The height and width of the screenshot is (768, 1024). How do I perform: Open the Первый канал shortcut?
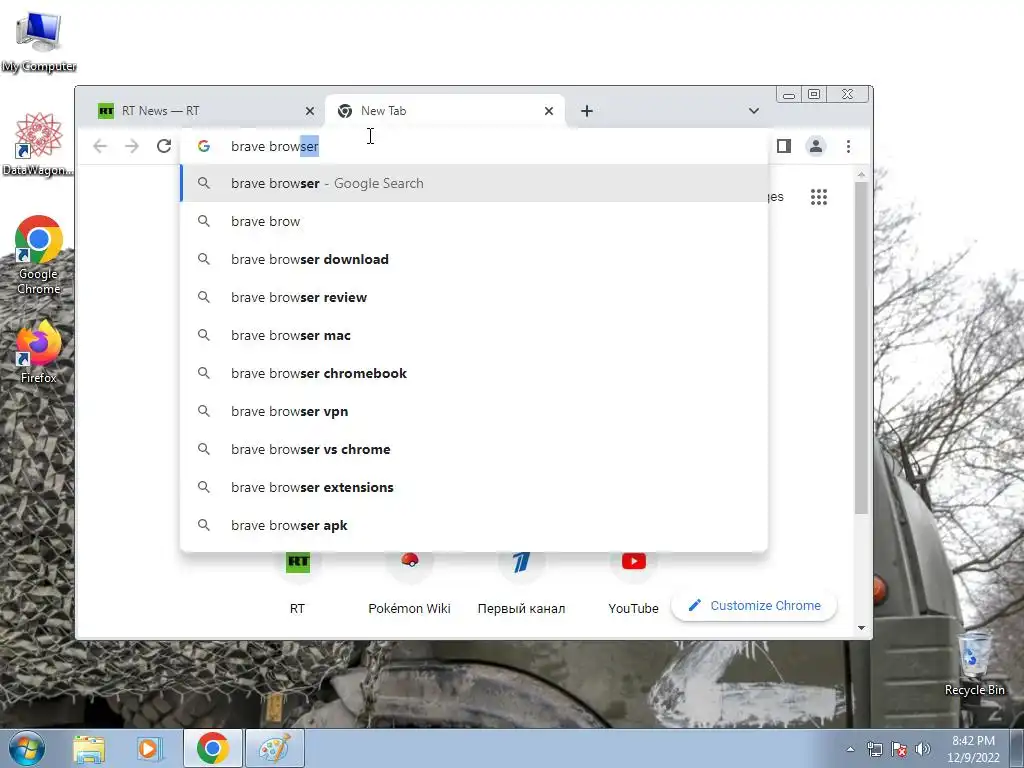point(521,583)
